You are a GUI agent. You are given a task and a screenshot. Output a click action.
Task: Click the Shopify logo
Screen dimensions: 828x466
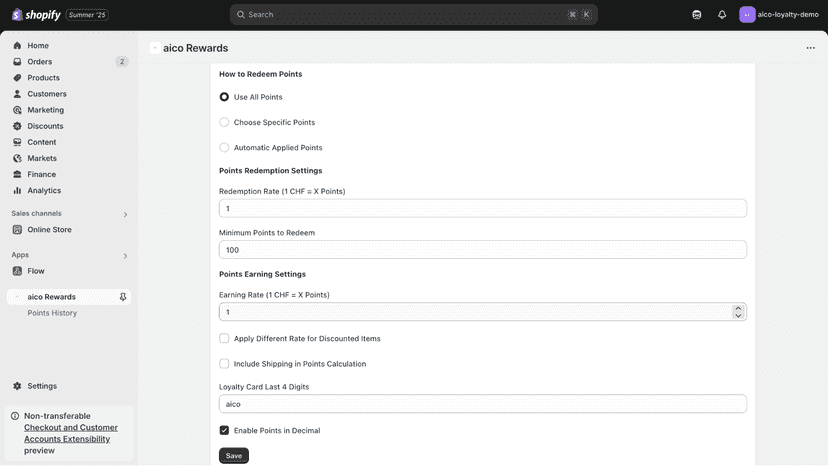click(x=36, y=15)
